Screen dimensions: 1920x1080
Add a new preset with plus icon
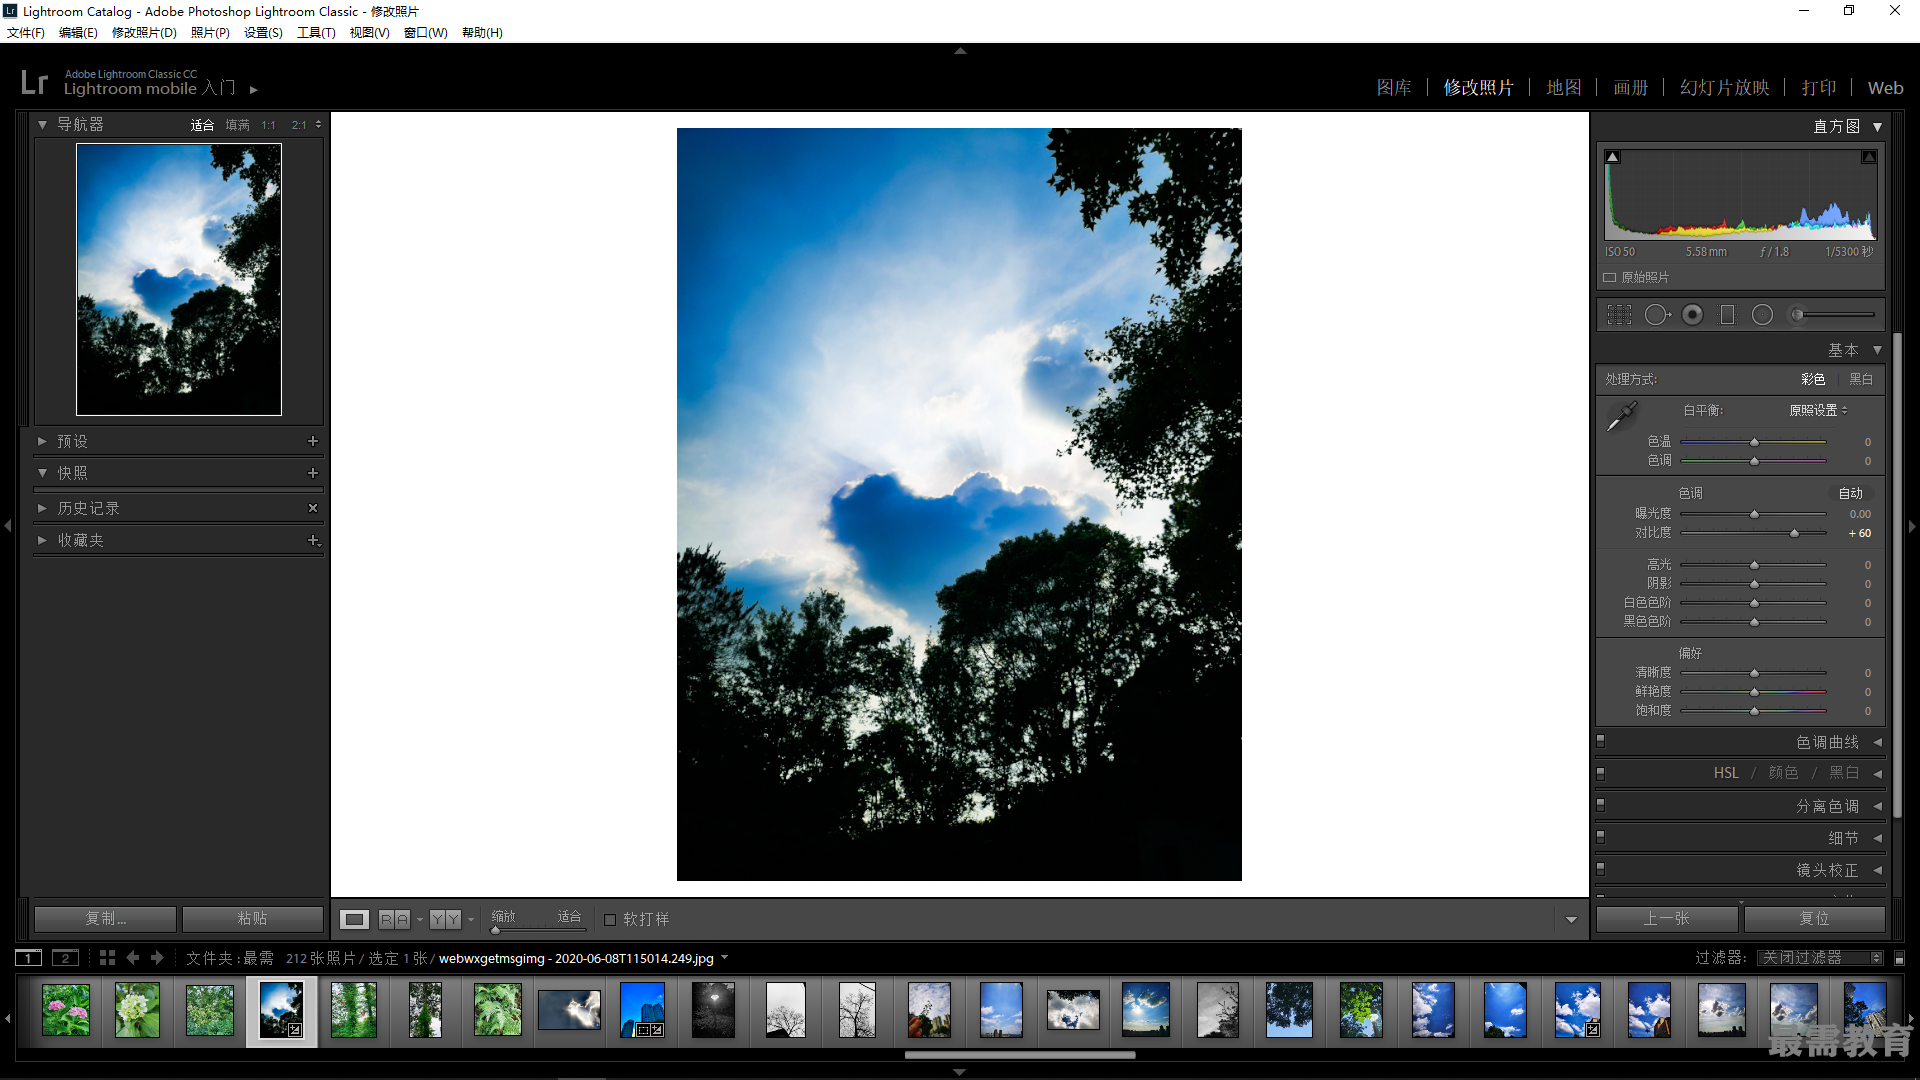(x=313, y=441)
